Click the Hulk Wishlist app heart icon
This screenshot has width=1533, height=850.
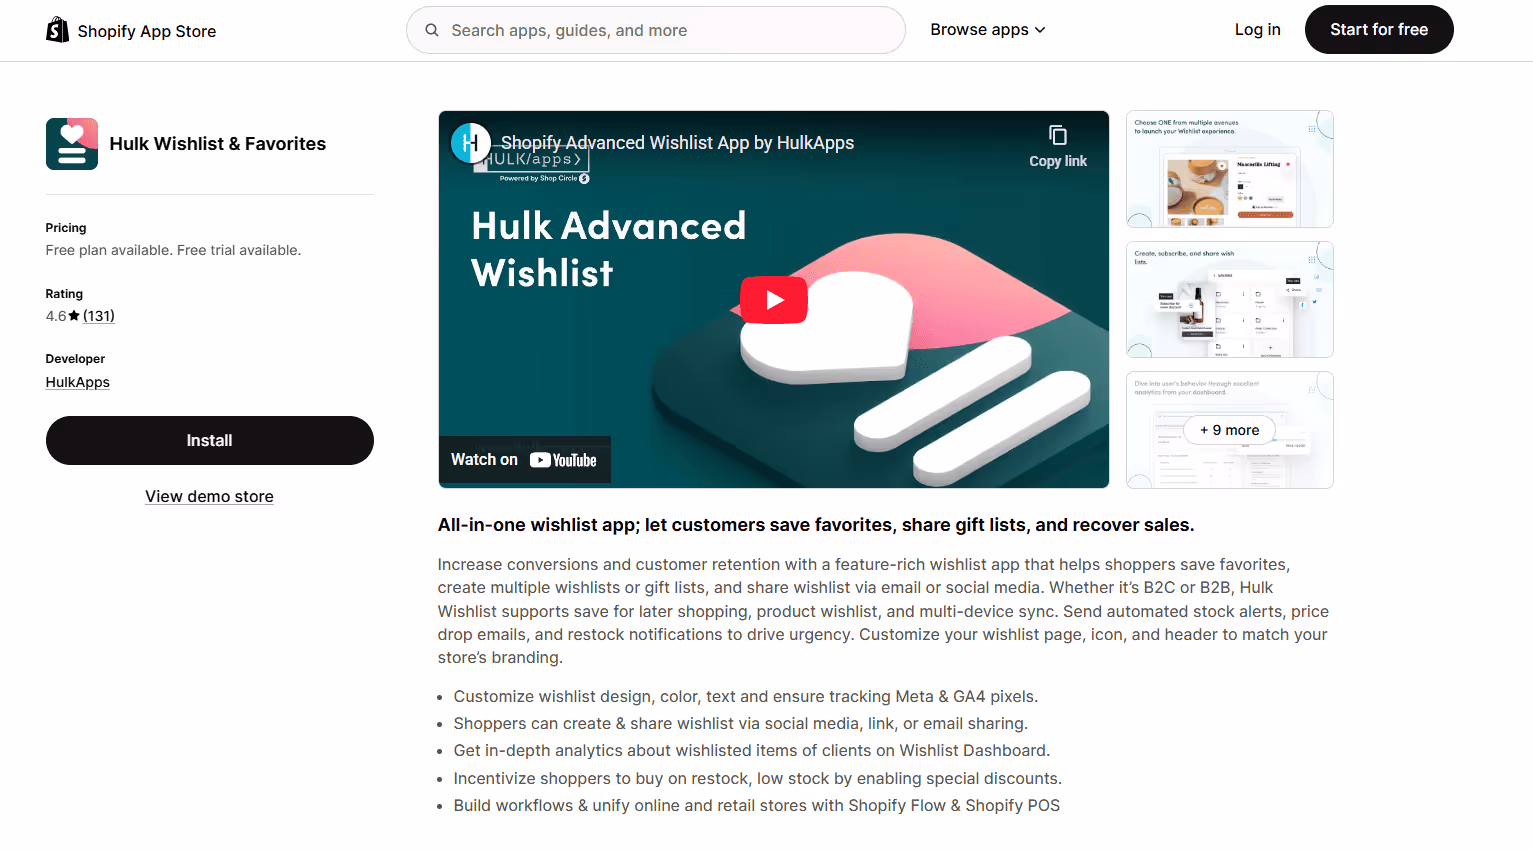point(72,144)
